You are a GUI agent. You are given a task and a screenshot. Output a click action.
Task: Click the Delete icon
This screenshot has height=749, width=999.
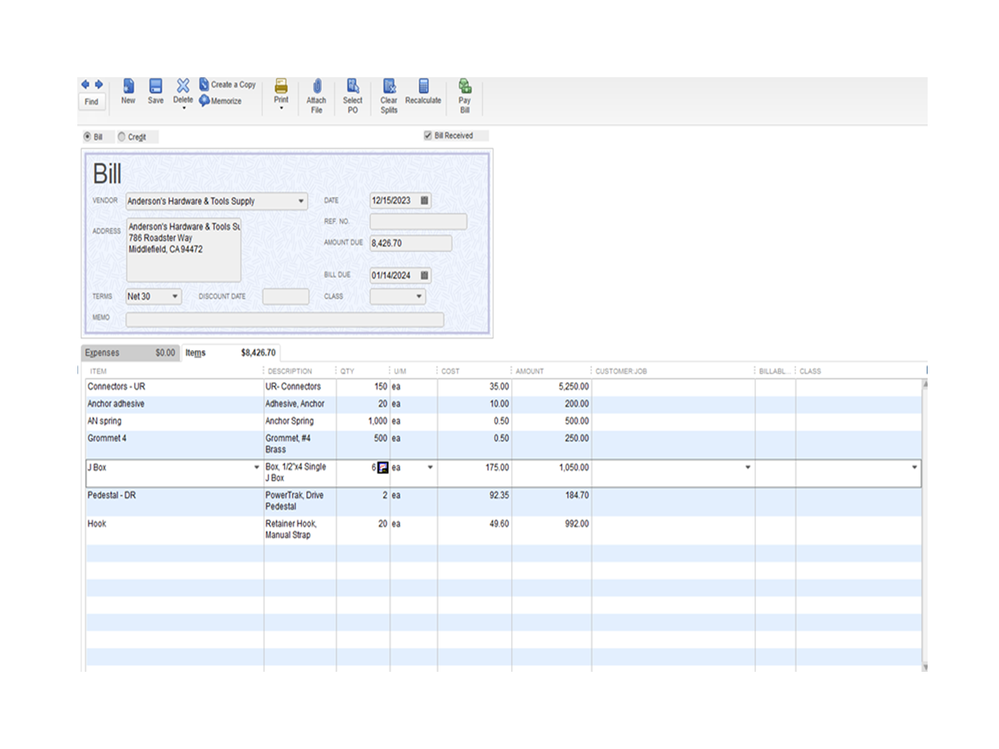(183, 87)
